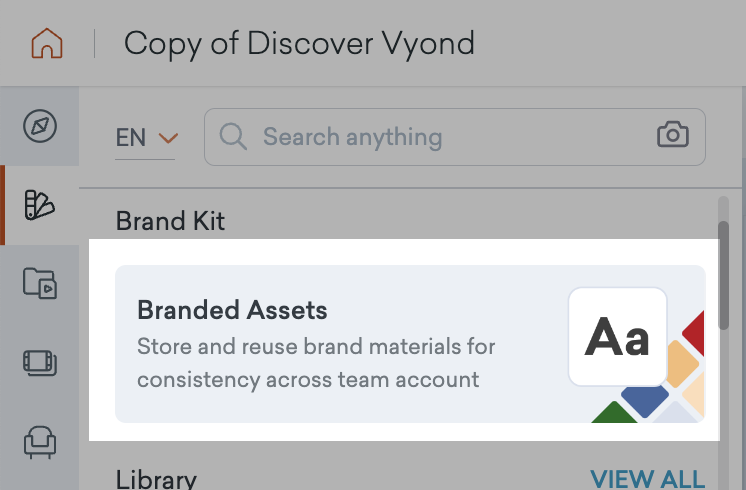The image size is (746, 490).
Task: Click the camera image search icon
Action: click(x=673, y=136)
